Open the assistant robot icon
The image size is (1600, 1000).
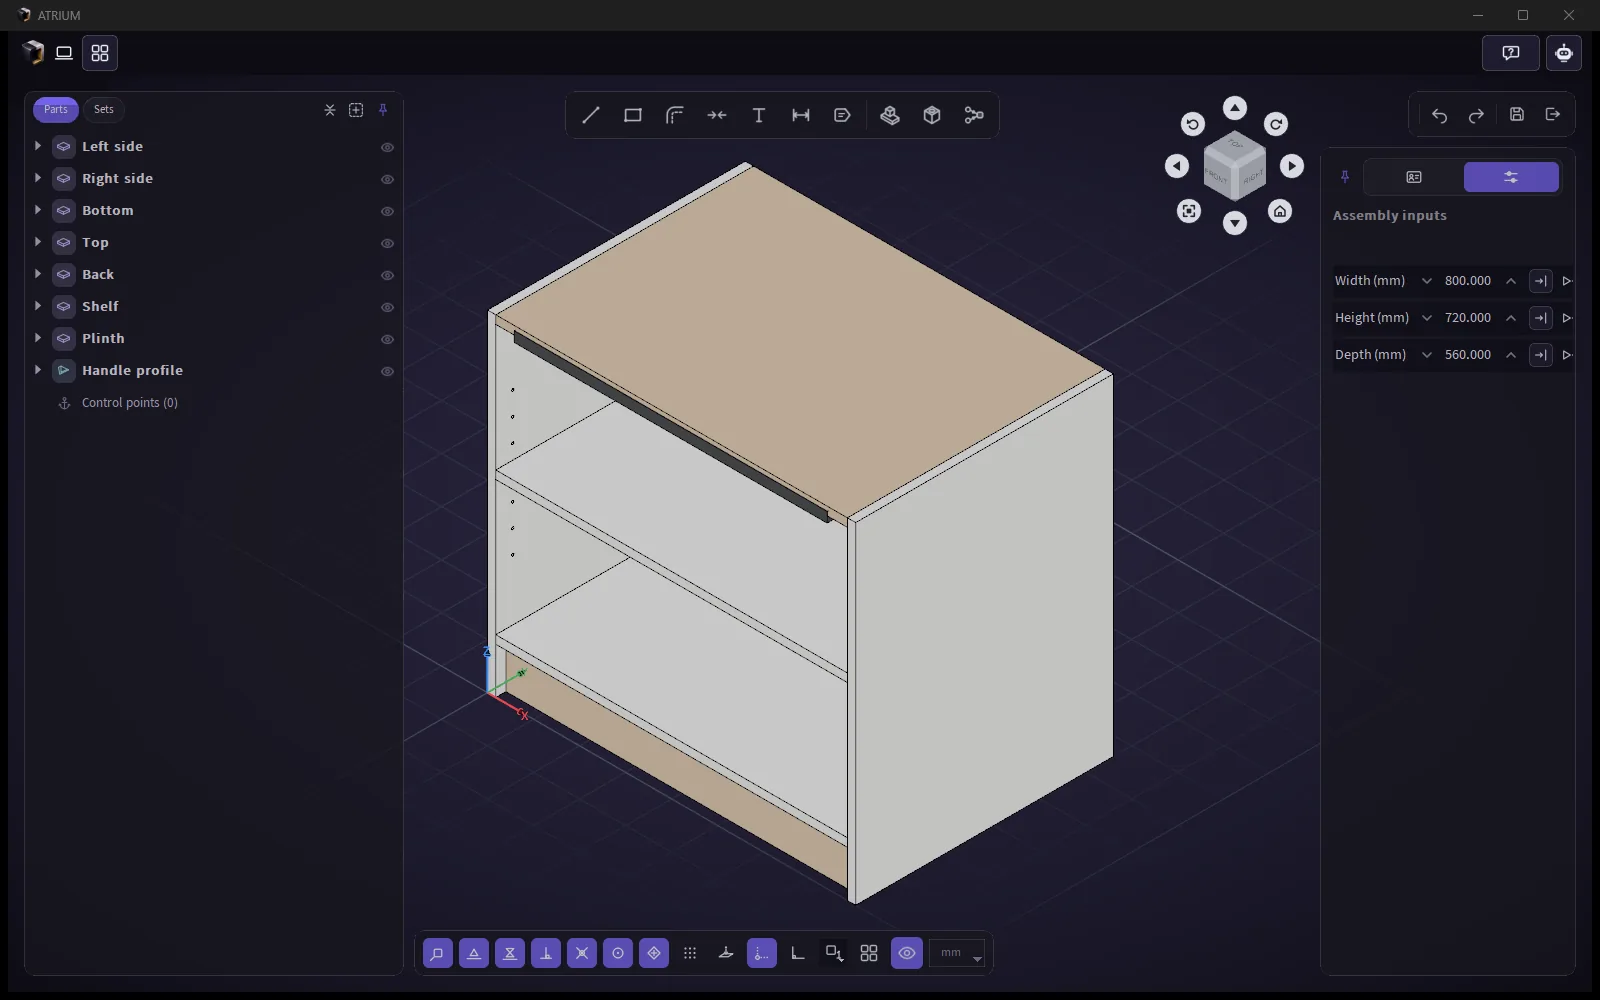pyautogui.click(x=1564, y=53)
